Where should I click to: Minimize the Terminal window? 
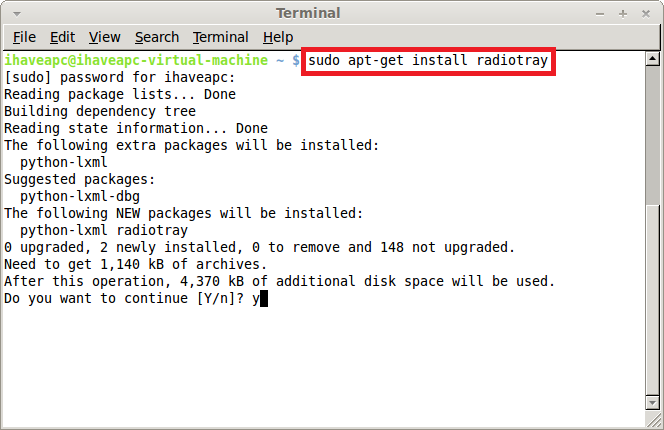[600, 14]
